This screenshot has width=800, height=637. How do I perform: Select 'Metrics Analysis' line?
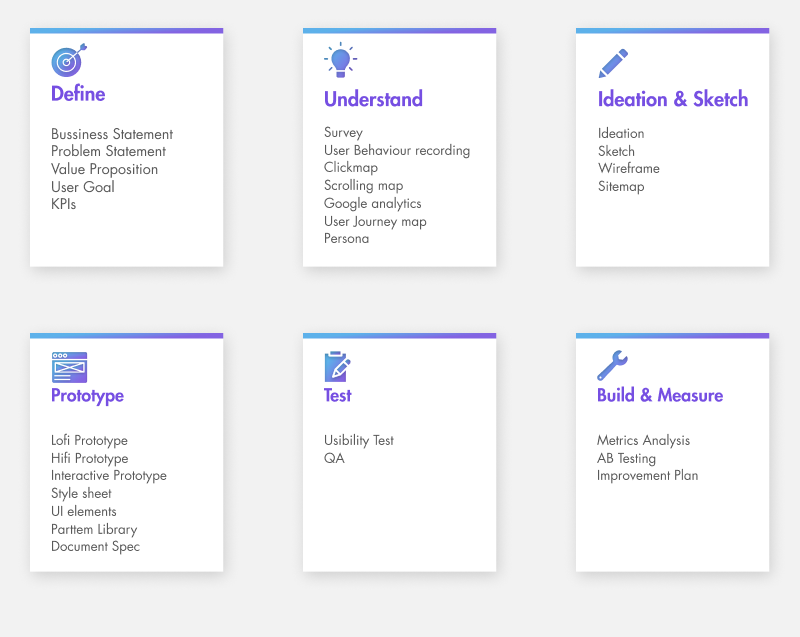643,441
